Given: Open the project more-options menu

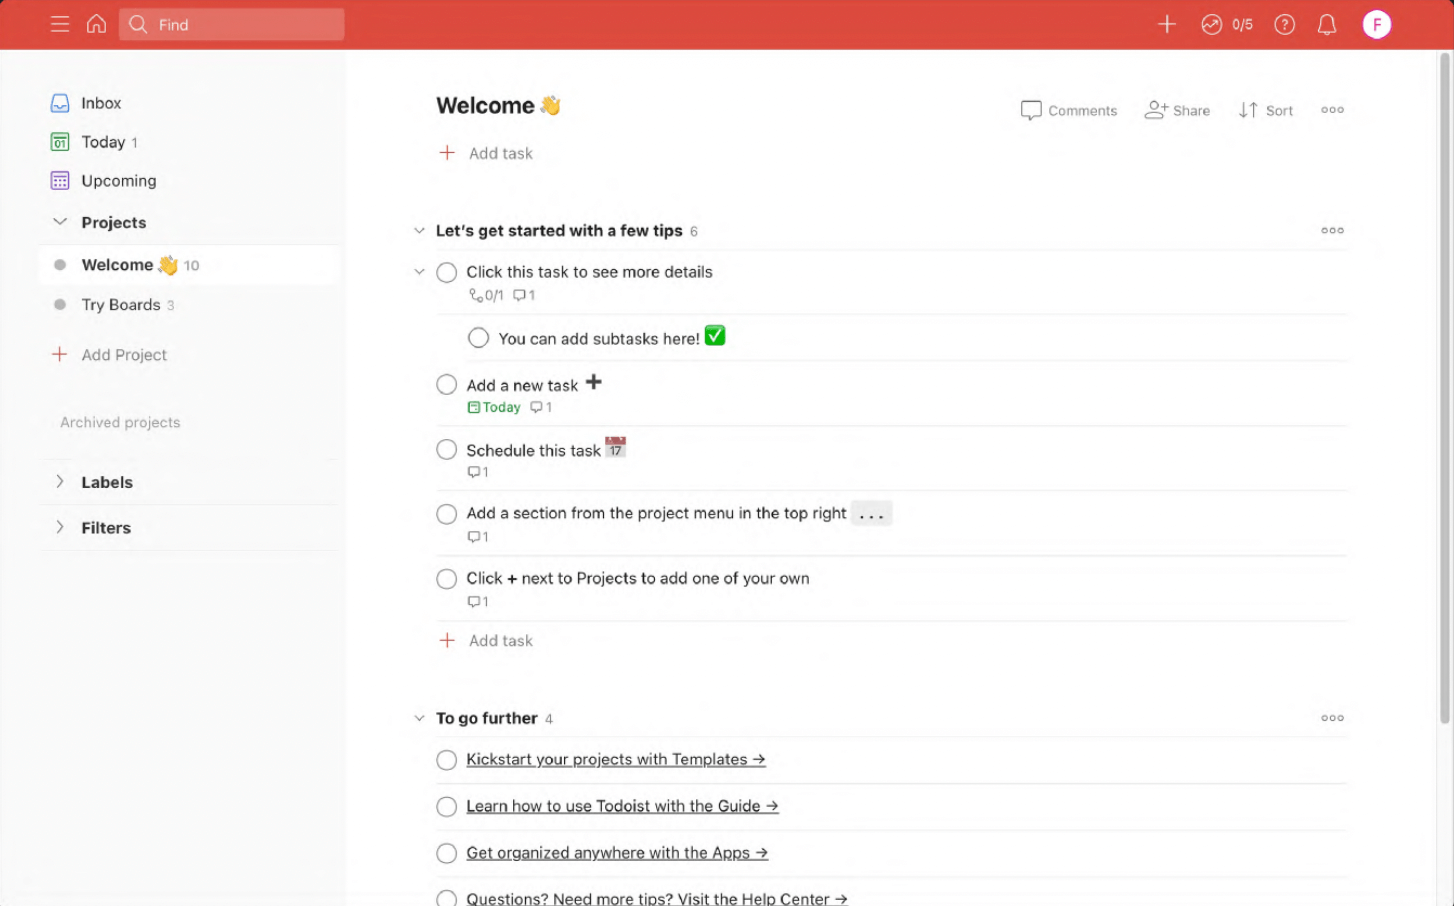Looking at the screenshot, I should tap(1332, 110).
